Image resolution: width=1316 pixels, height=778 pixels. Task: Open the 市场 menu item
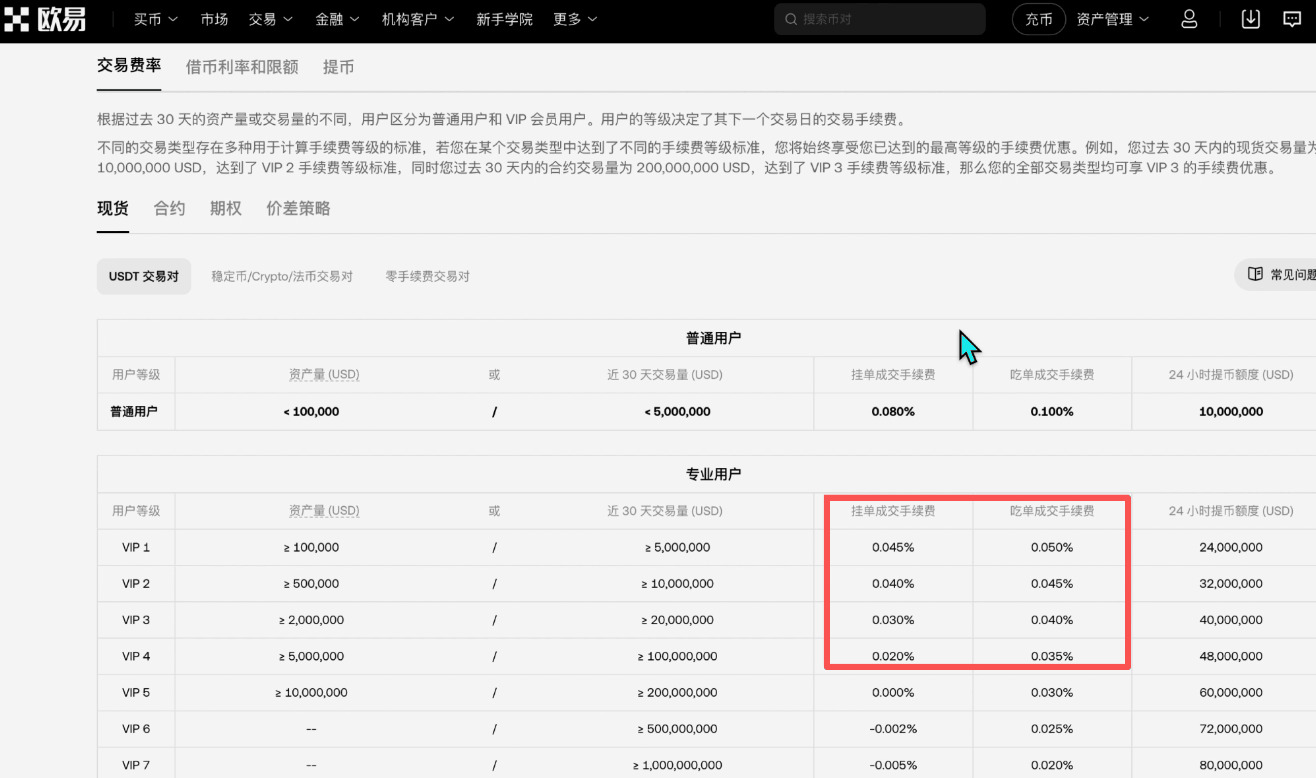(214, 18)
